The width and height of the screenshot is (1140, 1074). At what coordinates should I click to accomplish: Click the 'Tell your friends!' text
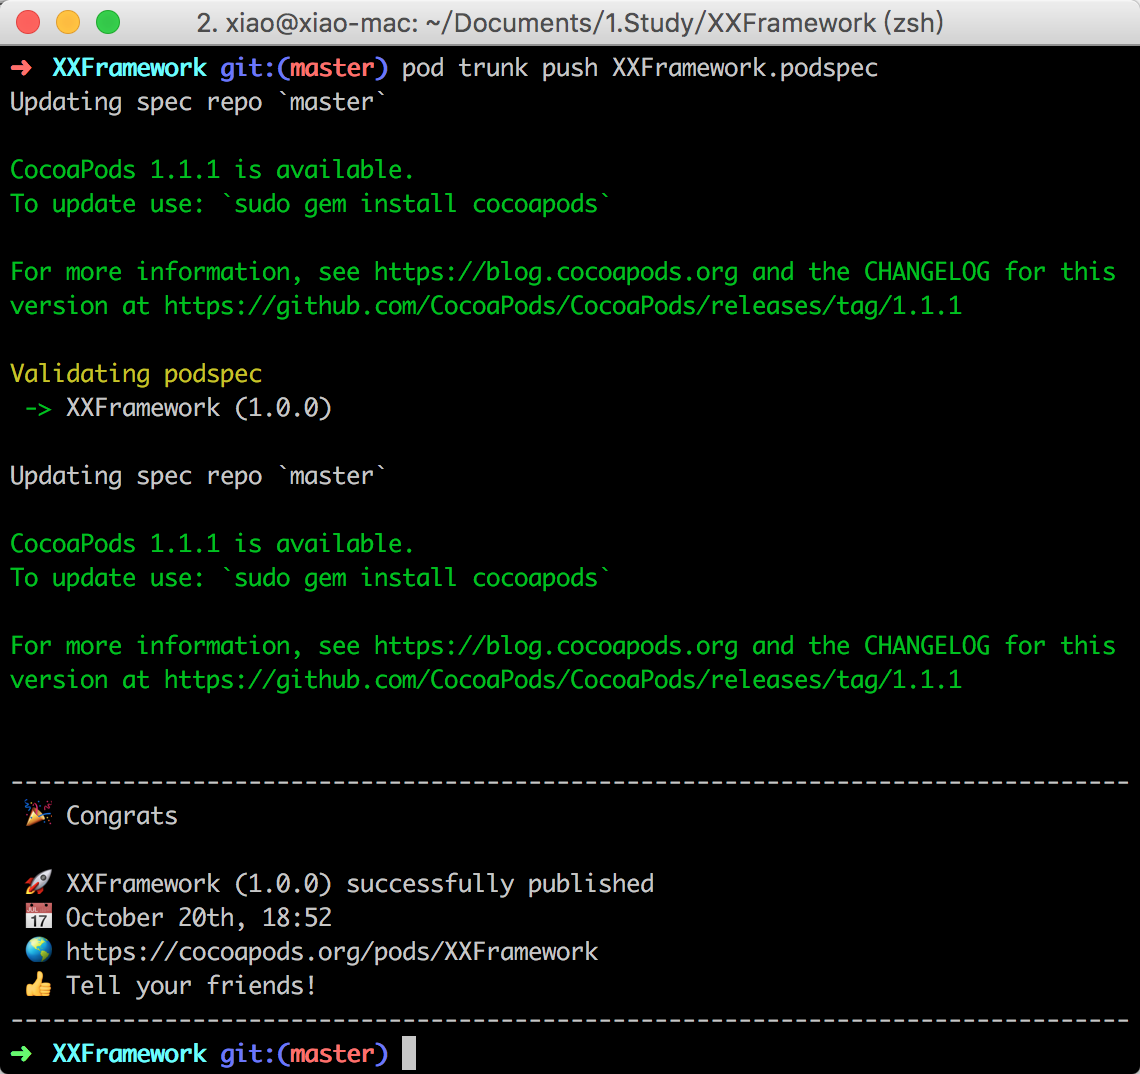pyautogui.click(x=191, y=985)
